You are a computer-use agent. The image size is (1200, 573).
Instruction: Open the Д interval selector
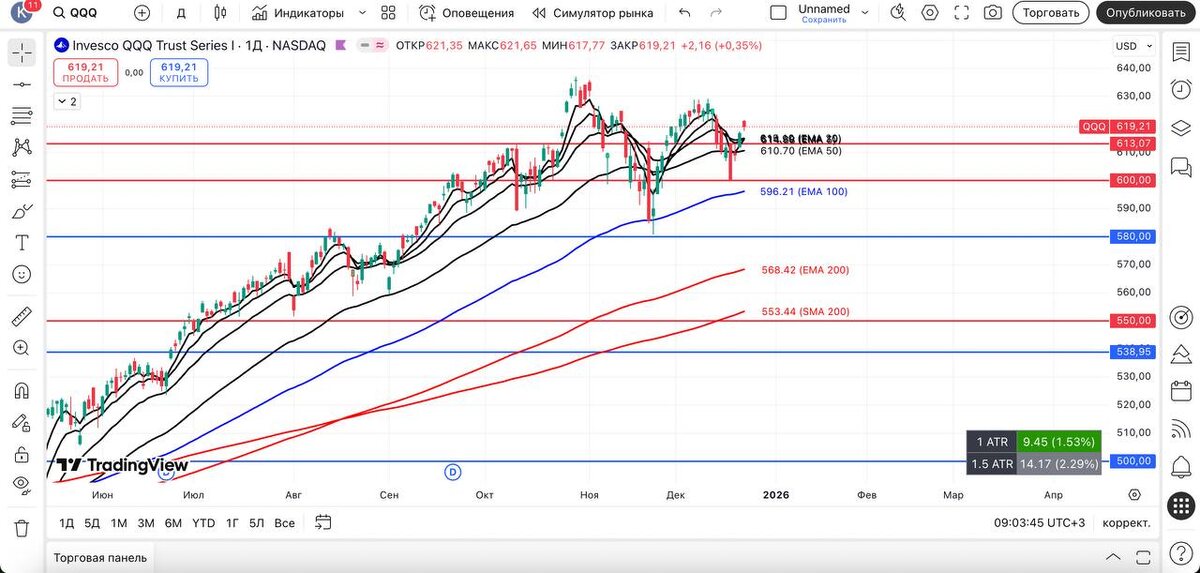tap(181, 13)
